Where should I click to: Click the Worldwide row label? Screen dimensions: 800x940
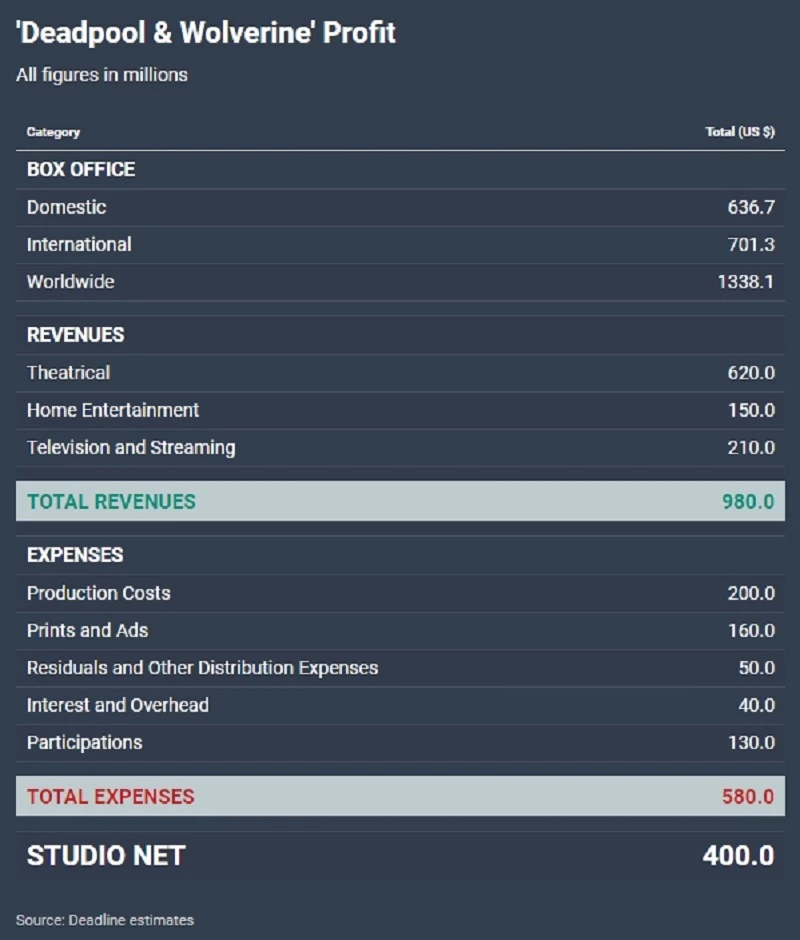click(x=71, y=282)
